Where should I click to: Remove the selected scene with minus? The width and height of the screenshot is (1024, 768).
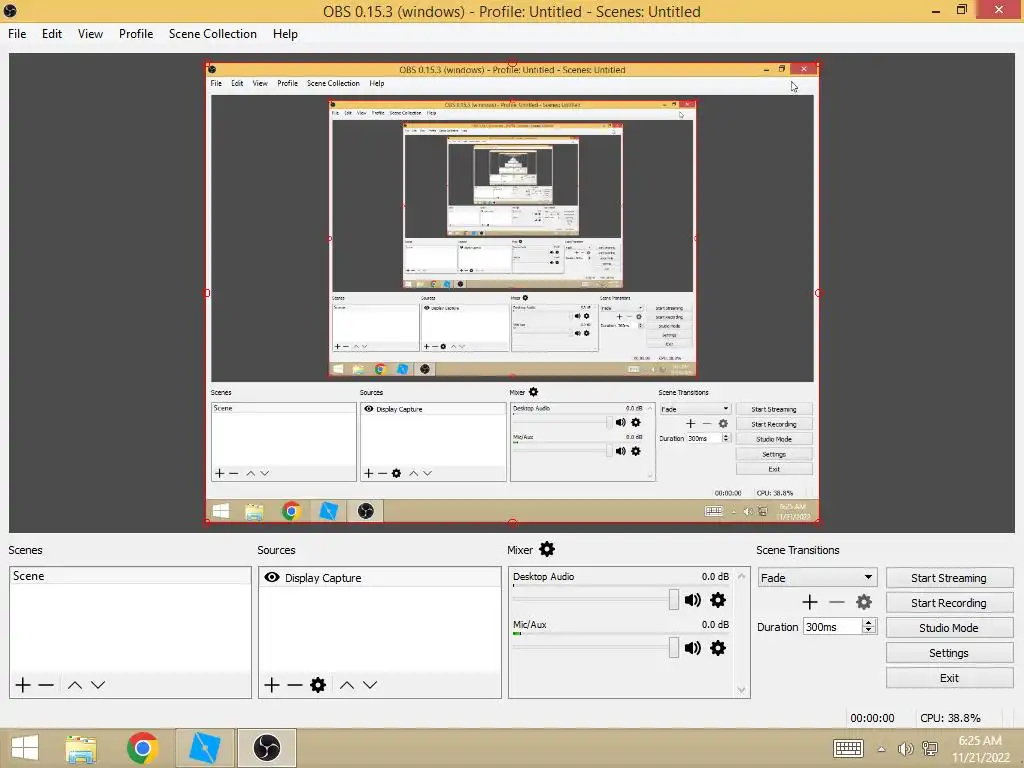[x=46, y=684]
